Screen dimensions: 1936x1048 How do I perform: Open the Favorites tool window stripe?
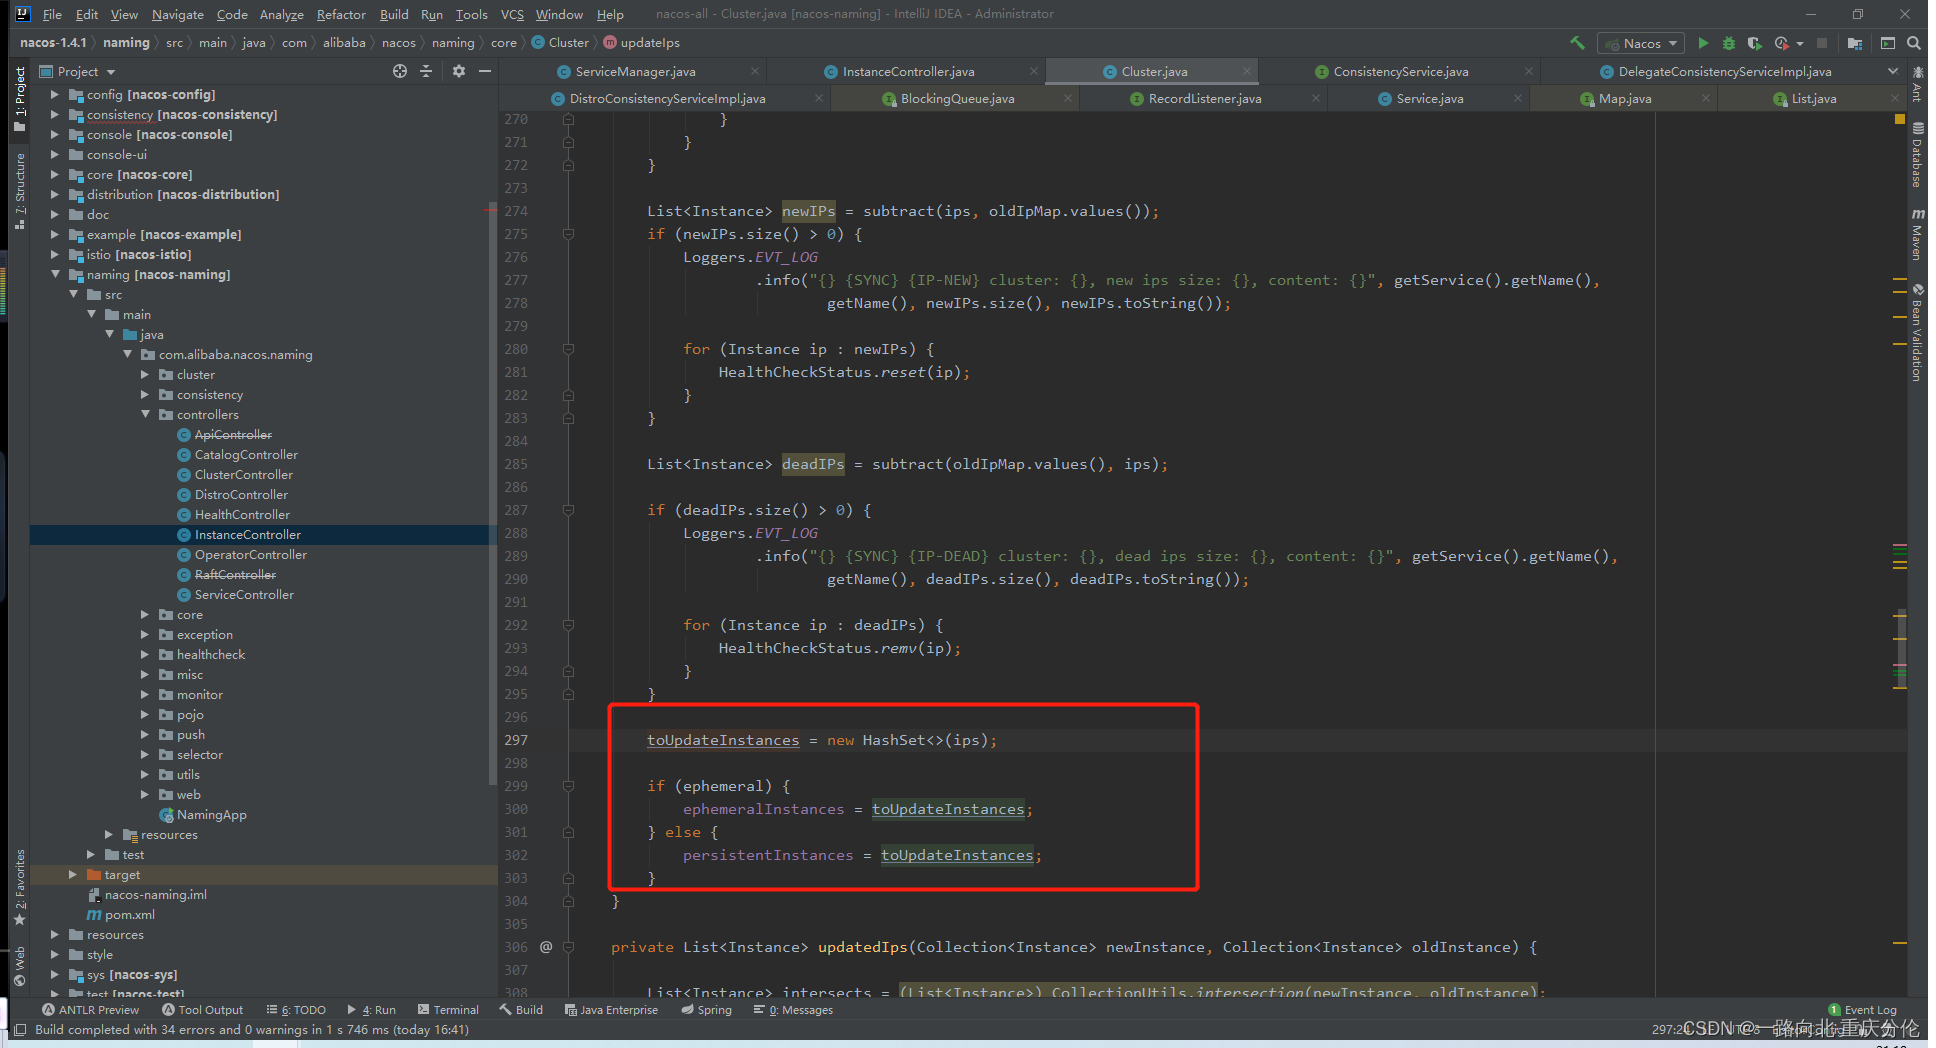[x=20, y=887]
